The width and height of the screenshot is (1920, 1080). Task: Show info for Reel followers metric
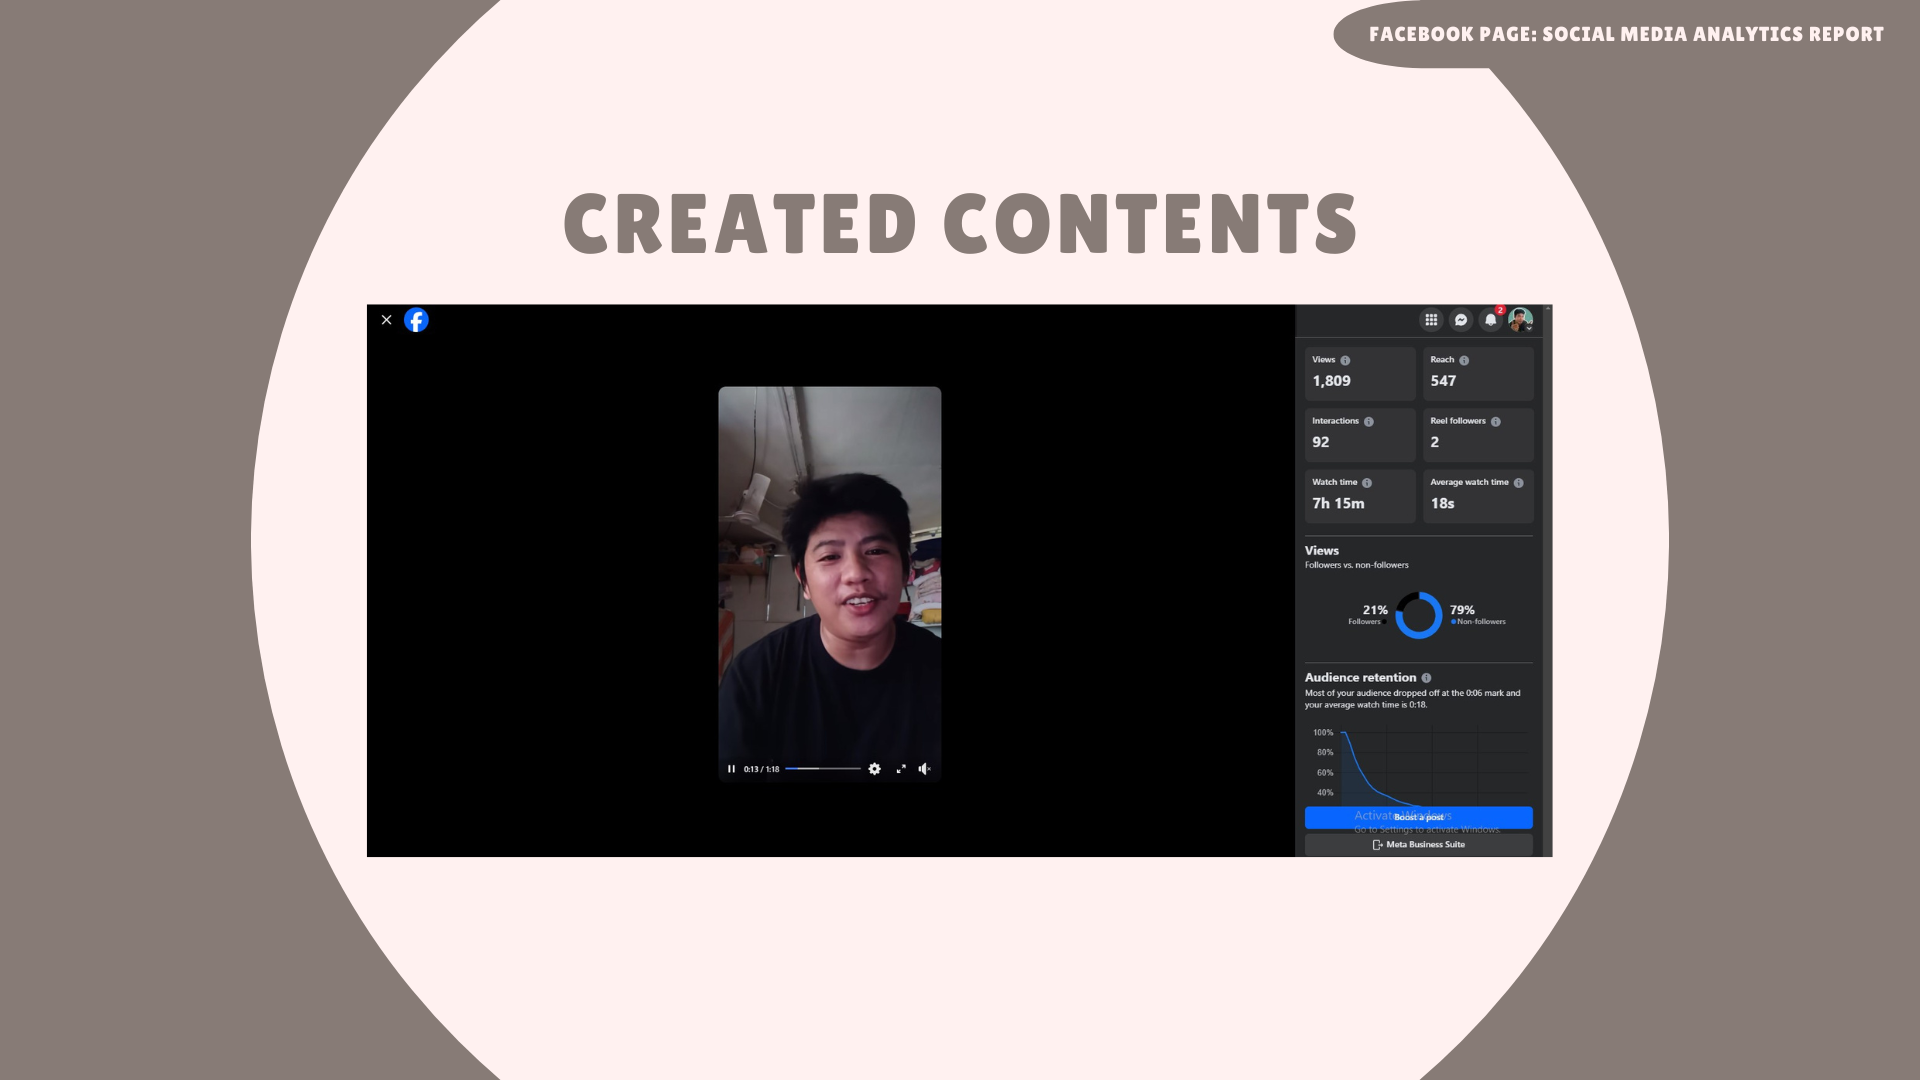1496,422
